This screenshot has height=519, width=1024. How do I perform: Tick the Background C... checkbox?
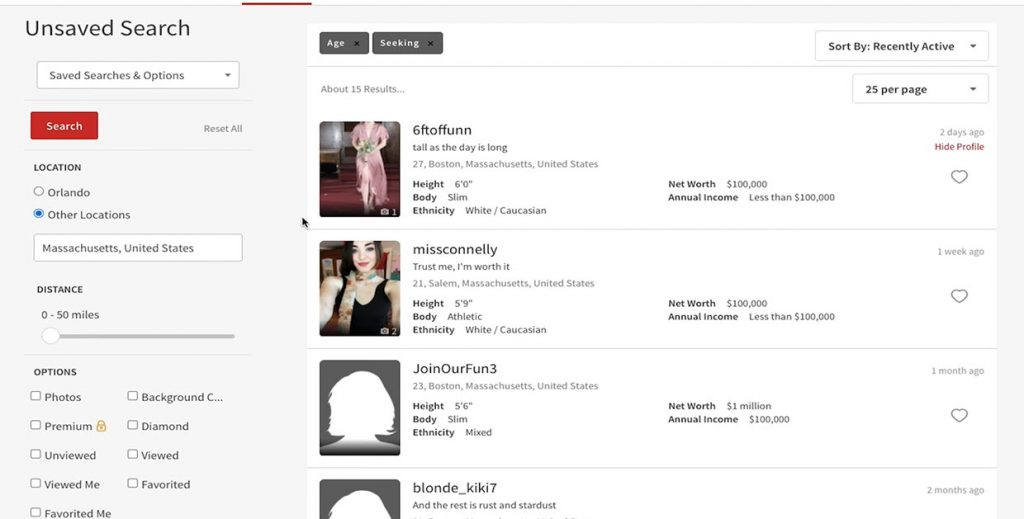[x=133, y=396]
